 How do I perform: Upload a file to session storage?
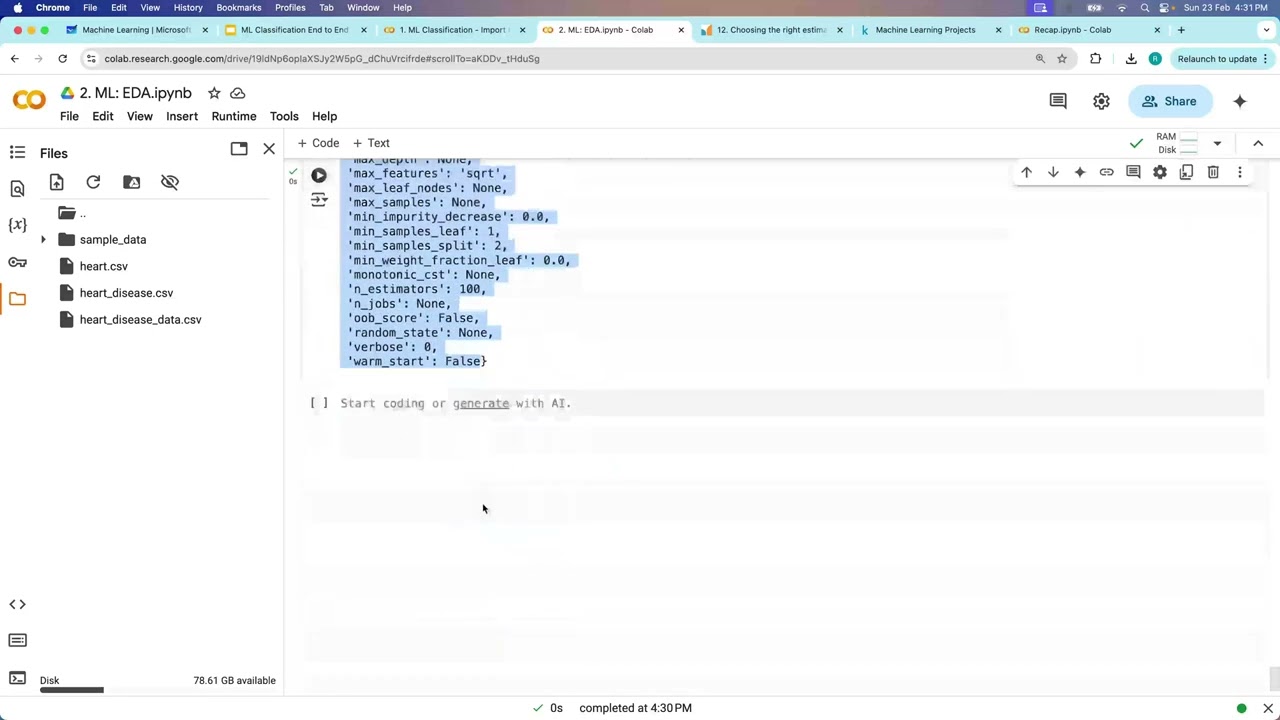(56, 182)
